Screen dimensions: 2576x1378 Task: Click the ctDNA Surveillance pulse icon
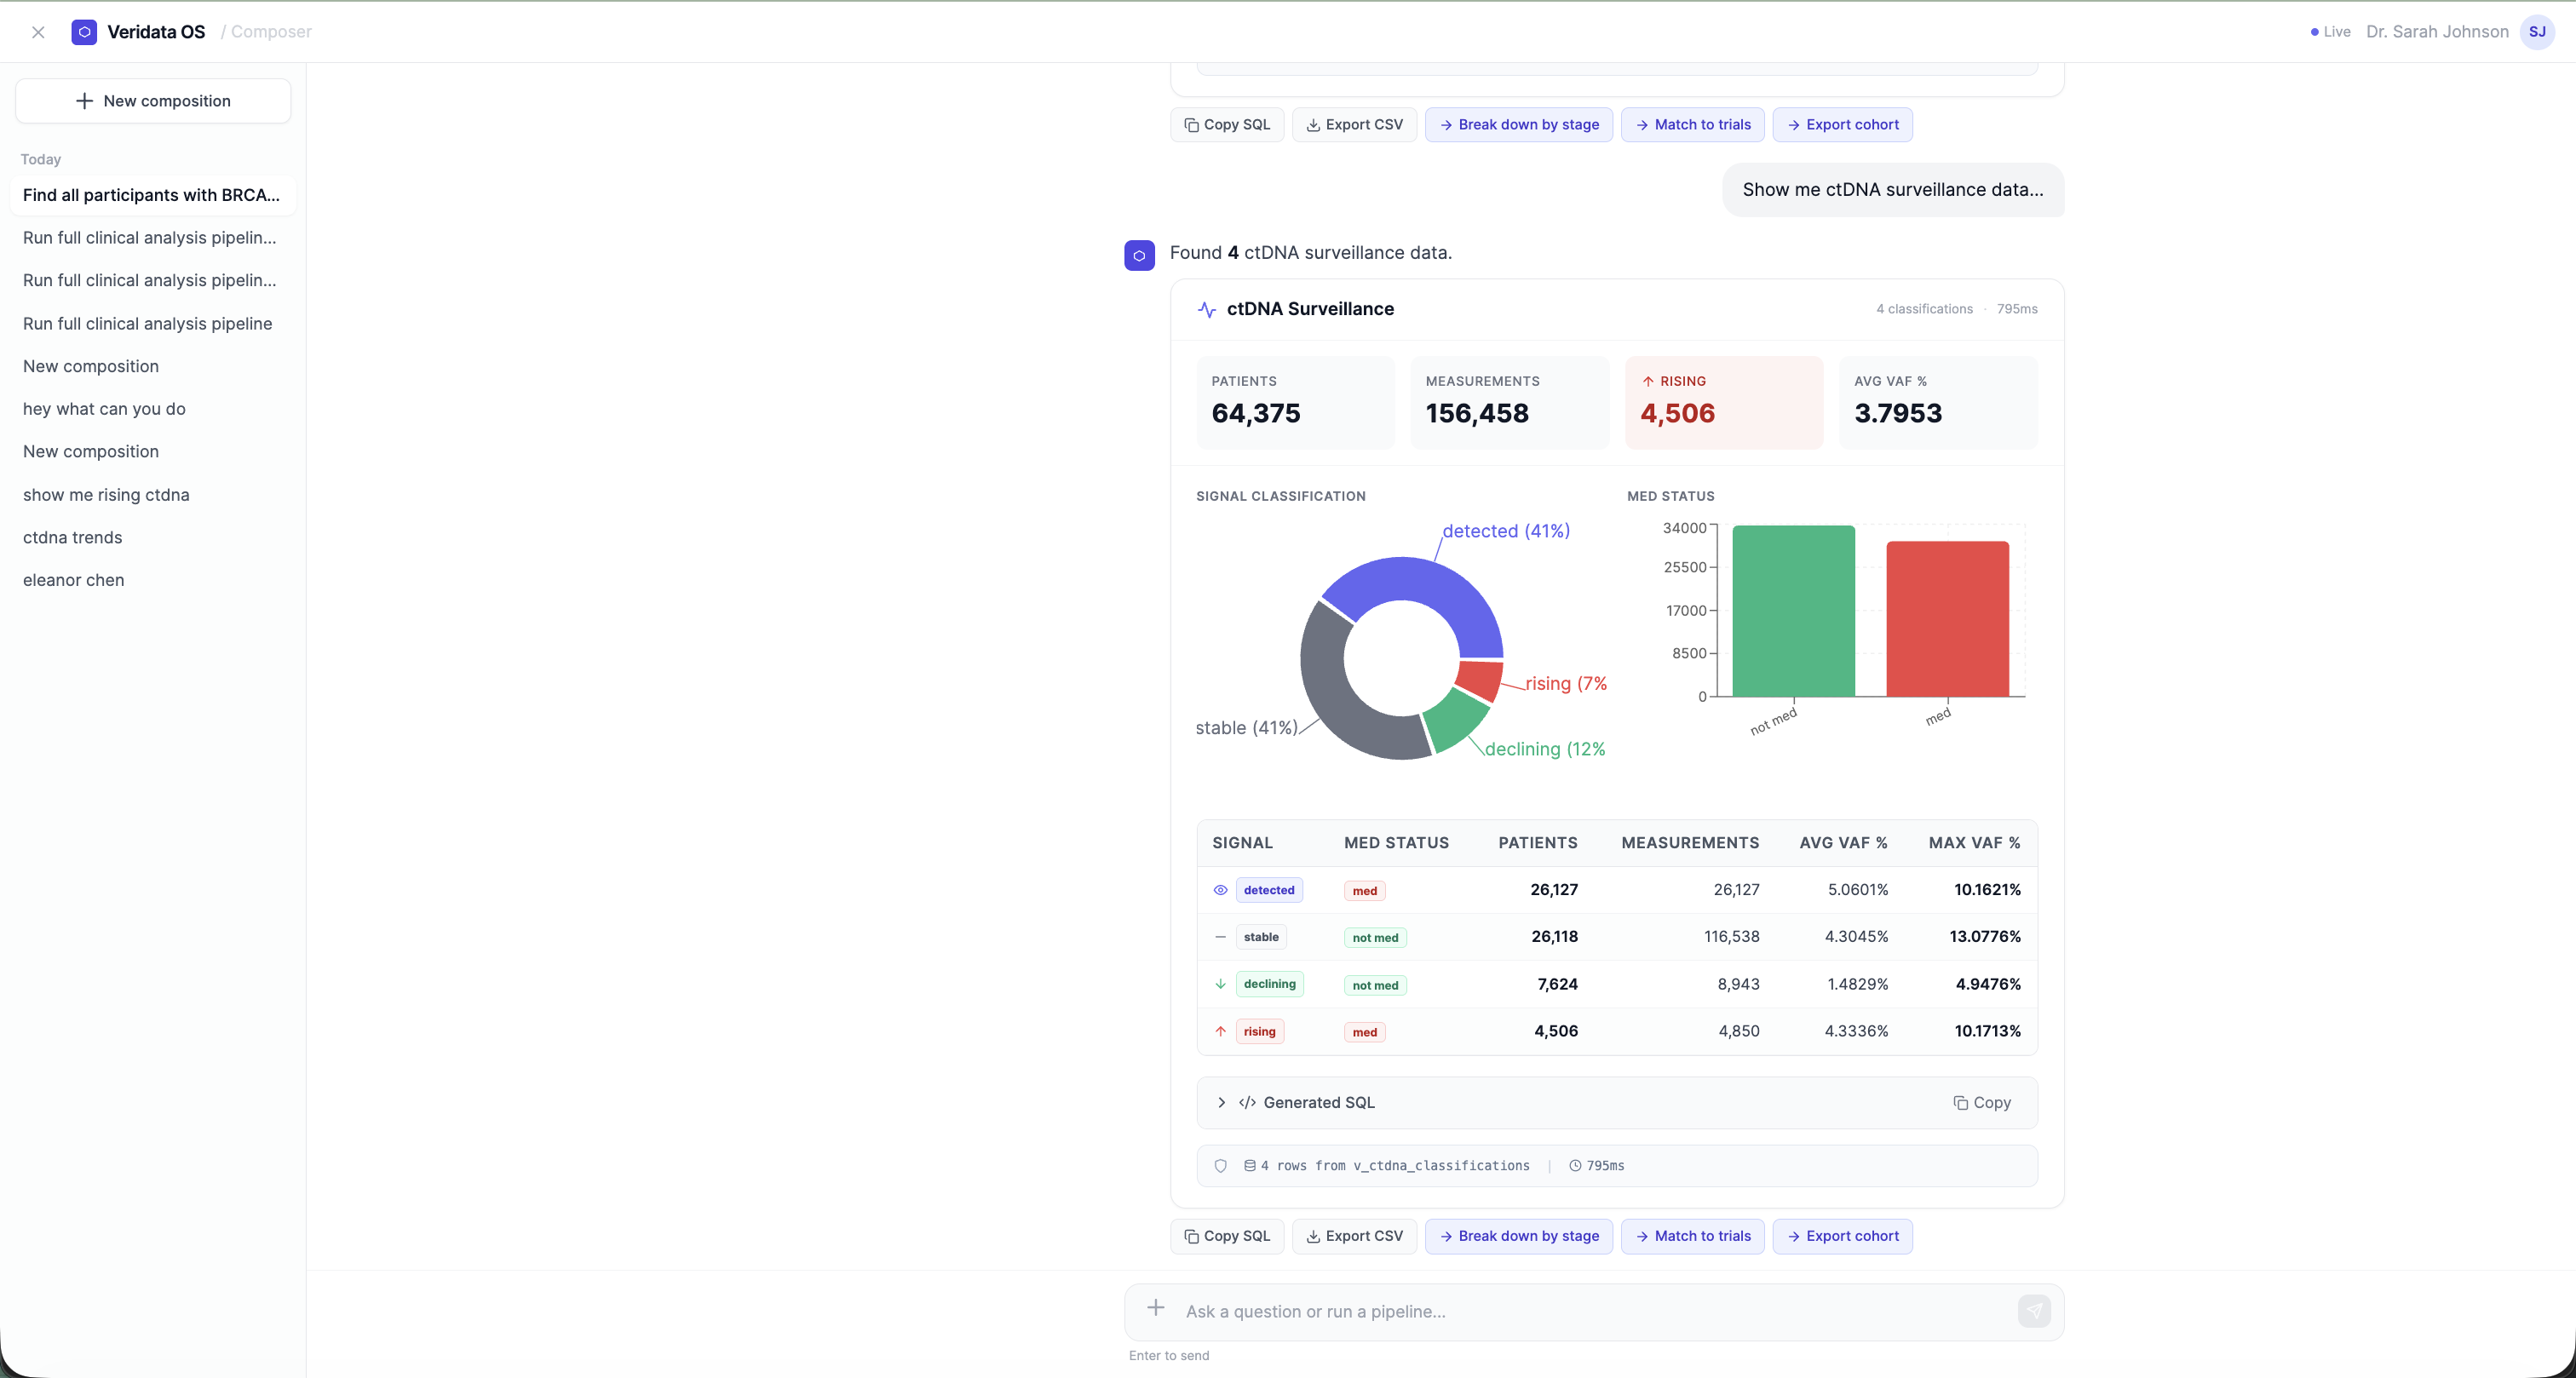pos(1207,310)
